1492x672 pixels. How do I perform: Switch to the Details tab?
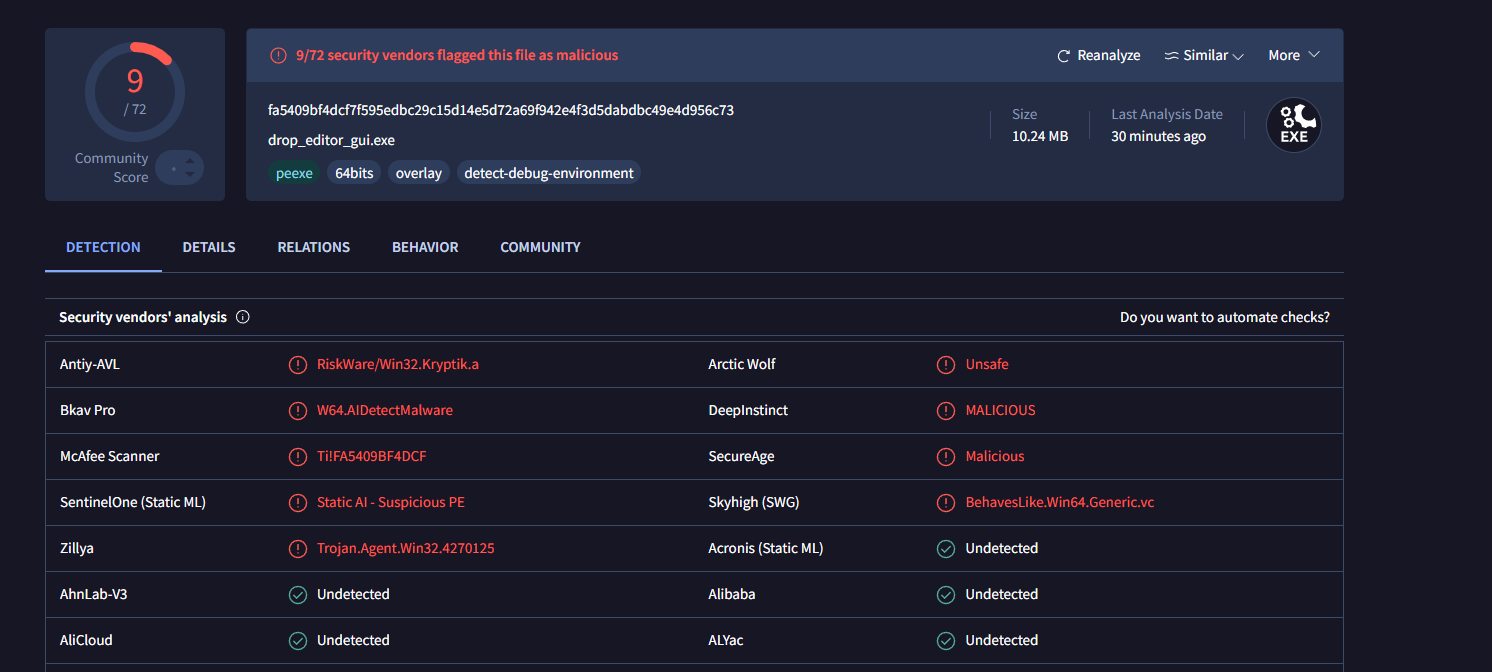209,247
